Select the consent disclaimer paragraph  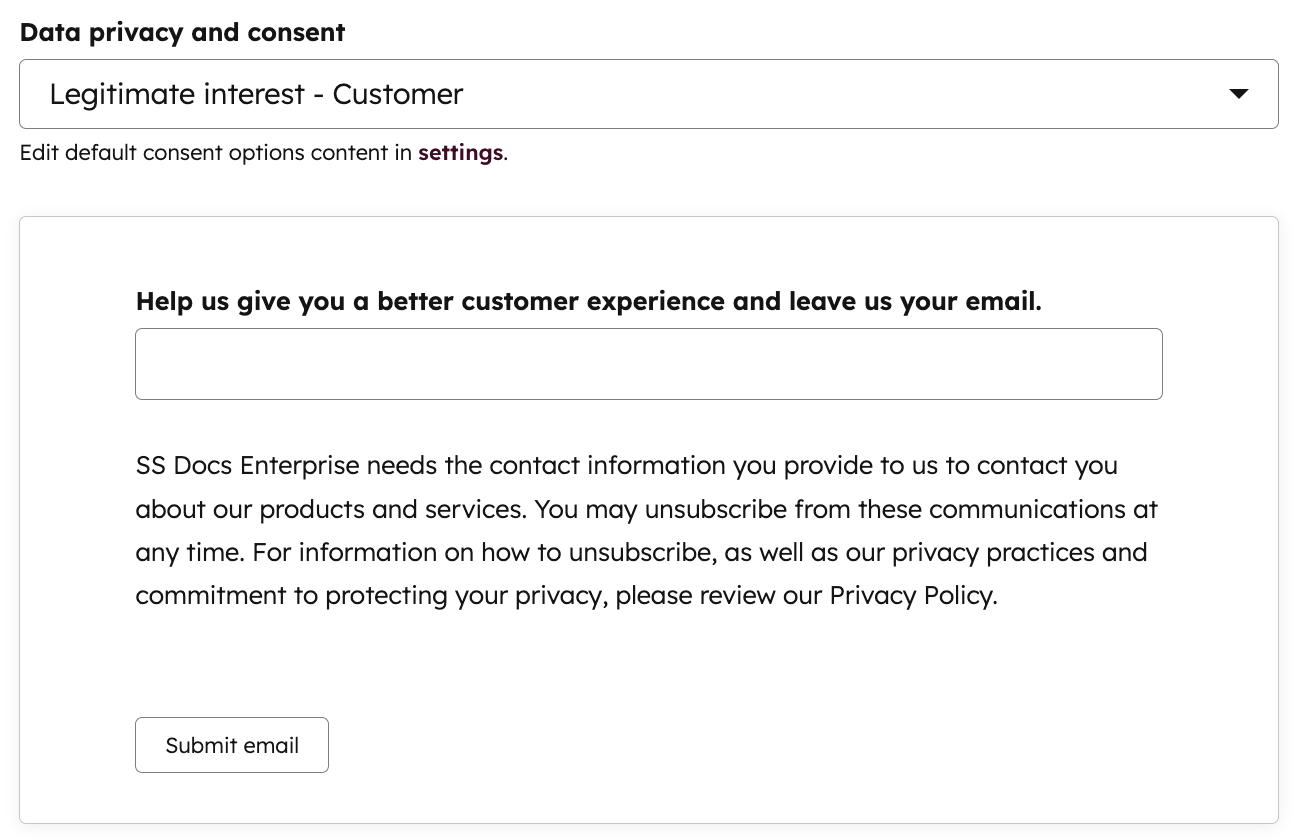(x=646, y=530)
